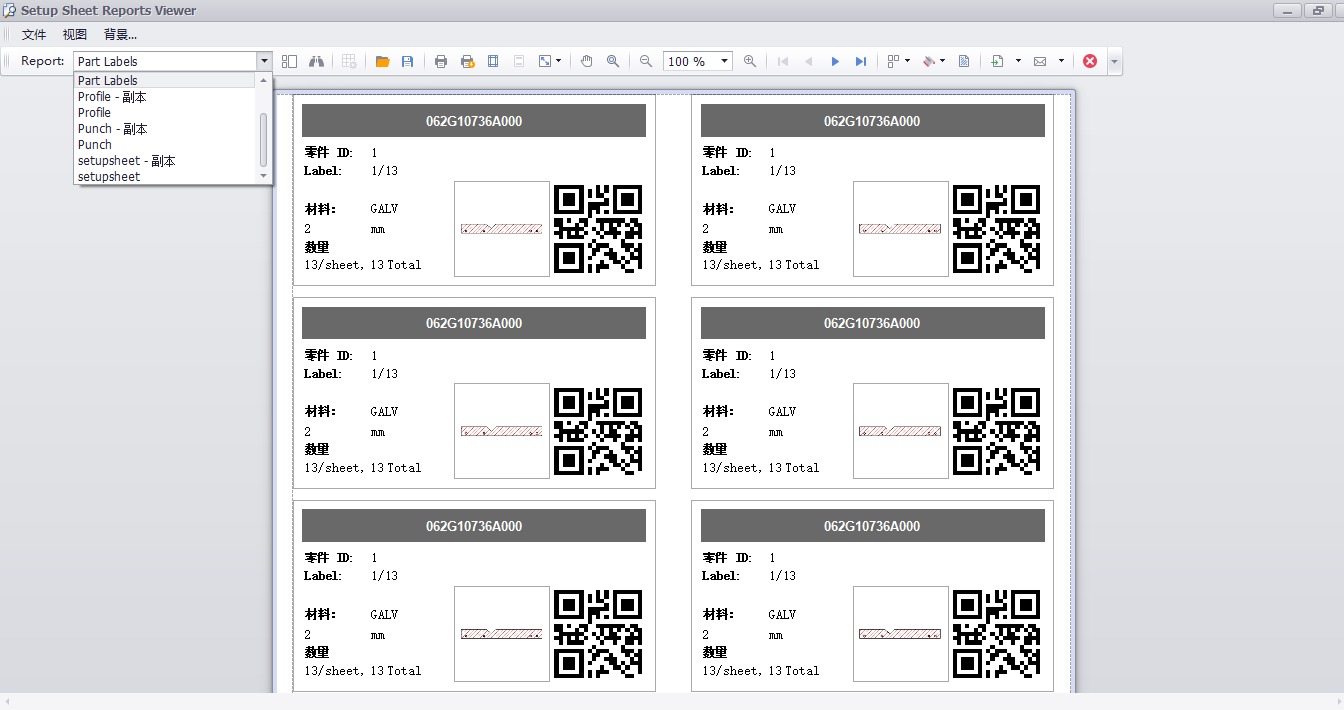
Task: Activate the hand pan tool
Action: pyautogui.click(x=587, y=61)
